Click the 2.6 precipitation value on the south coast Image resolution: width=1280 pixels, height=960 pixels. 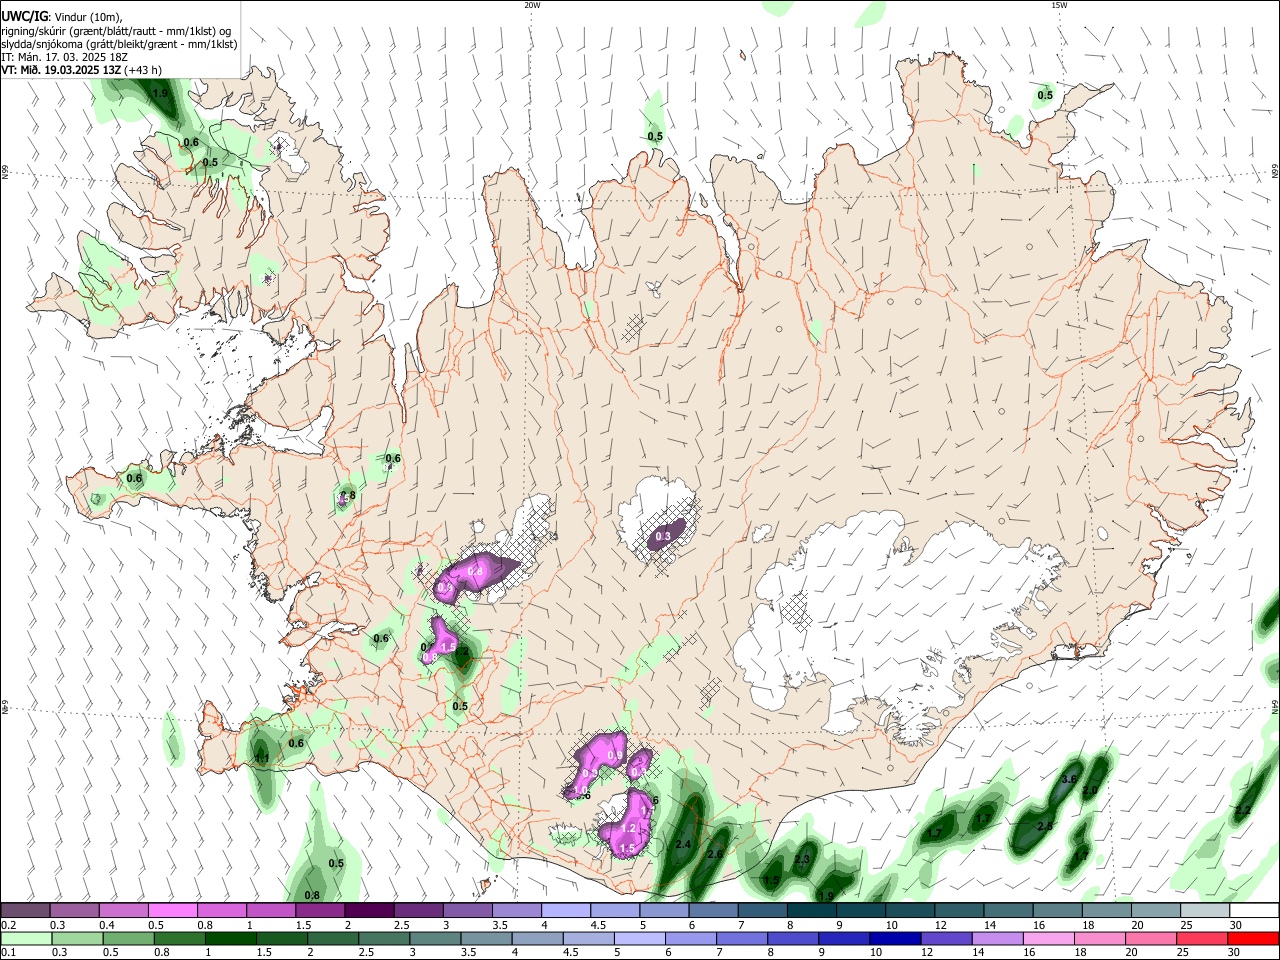click(x=715, y=855)
